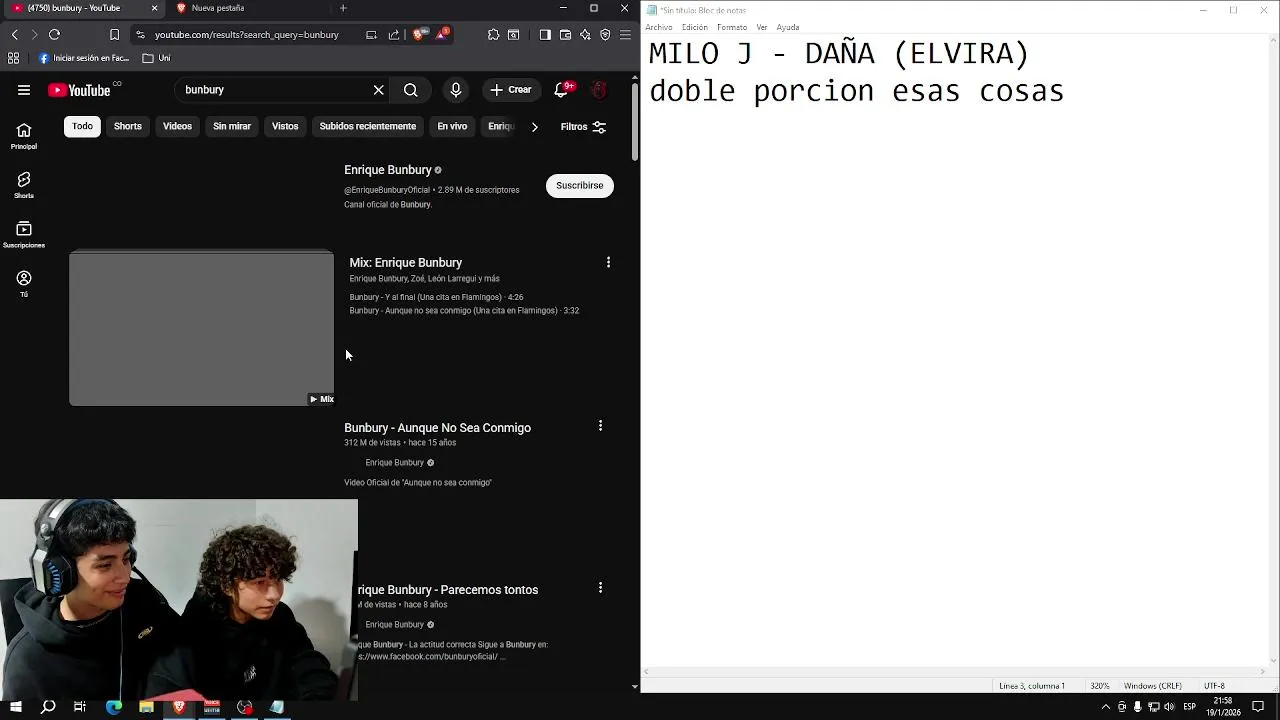
Task: Open Shorts in YouTube sidebar
Action: 23,185
